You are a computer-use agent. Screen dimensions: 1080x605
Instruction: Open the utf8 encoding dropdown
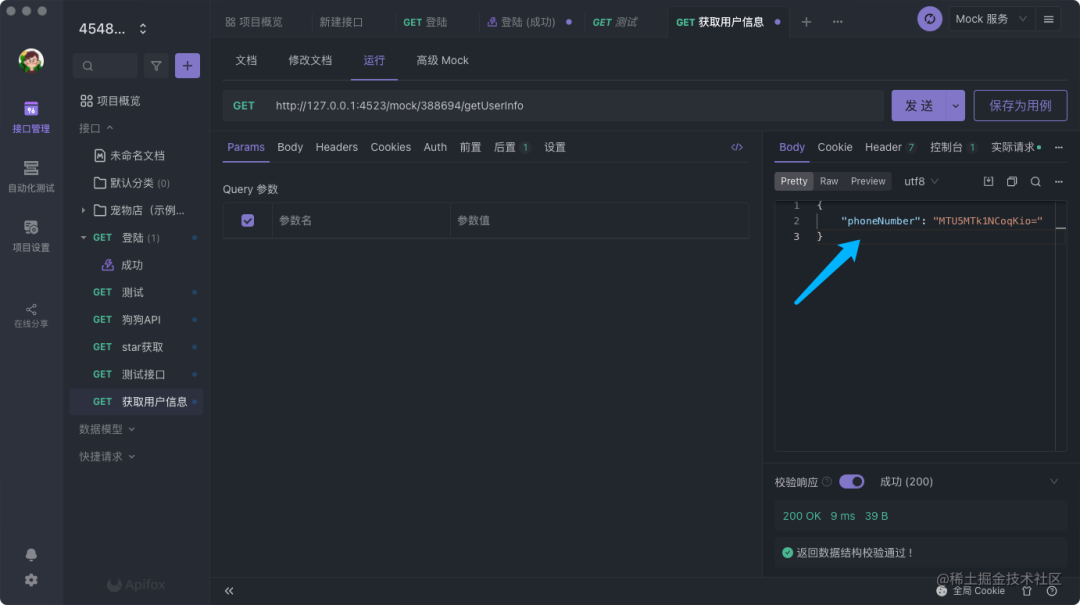[x=921, y=181]
